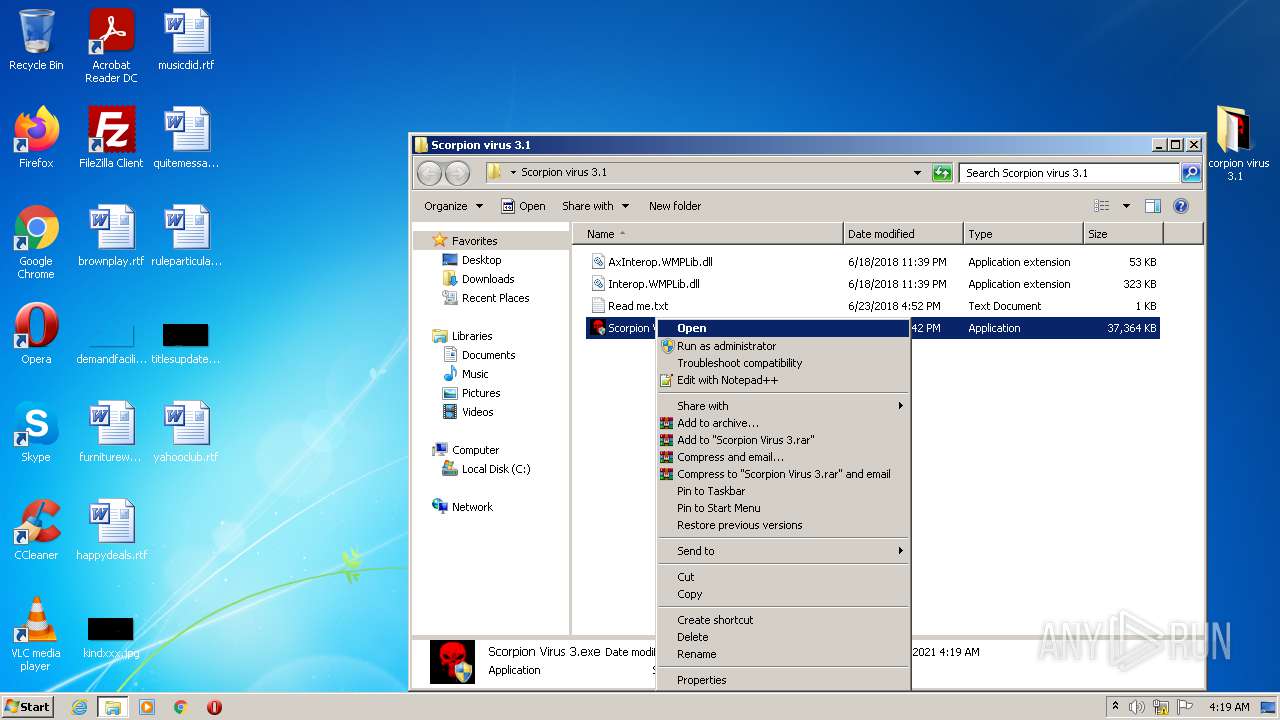
Task: Expand Share with submenu in context menu
Action: pos(783,406)
